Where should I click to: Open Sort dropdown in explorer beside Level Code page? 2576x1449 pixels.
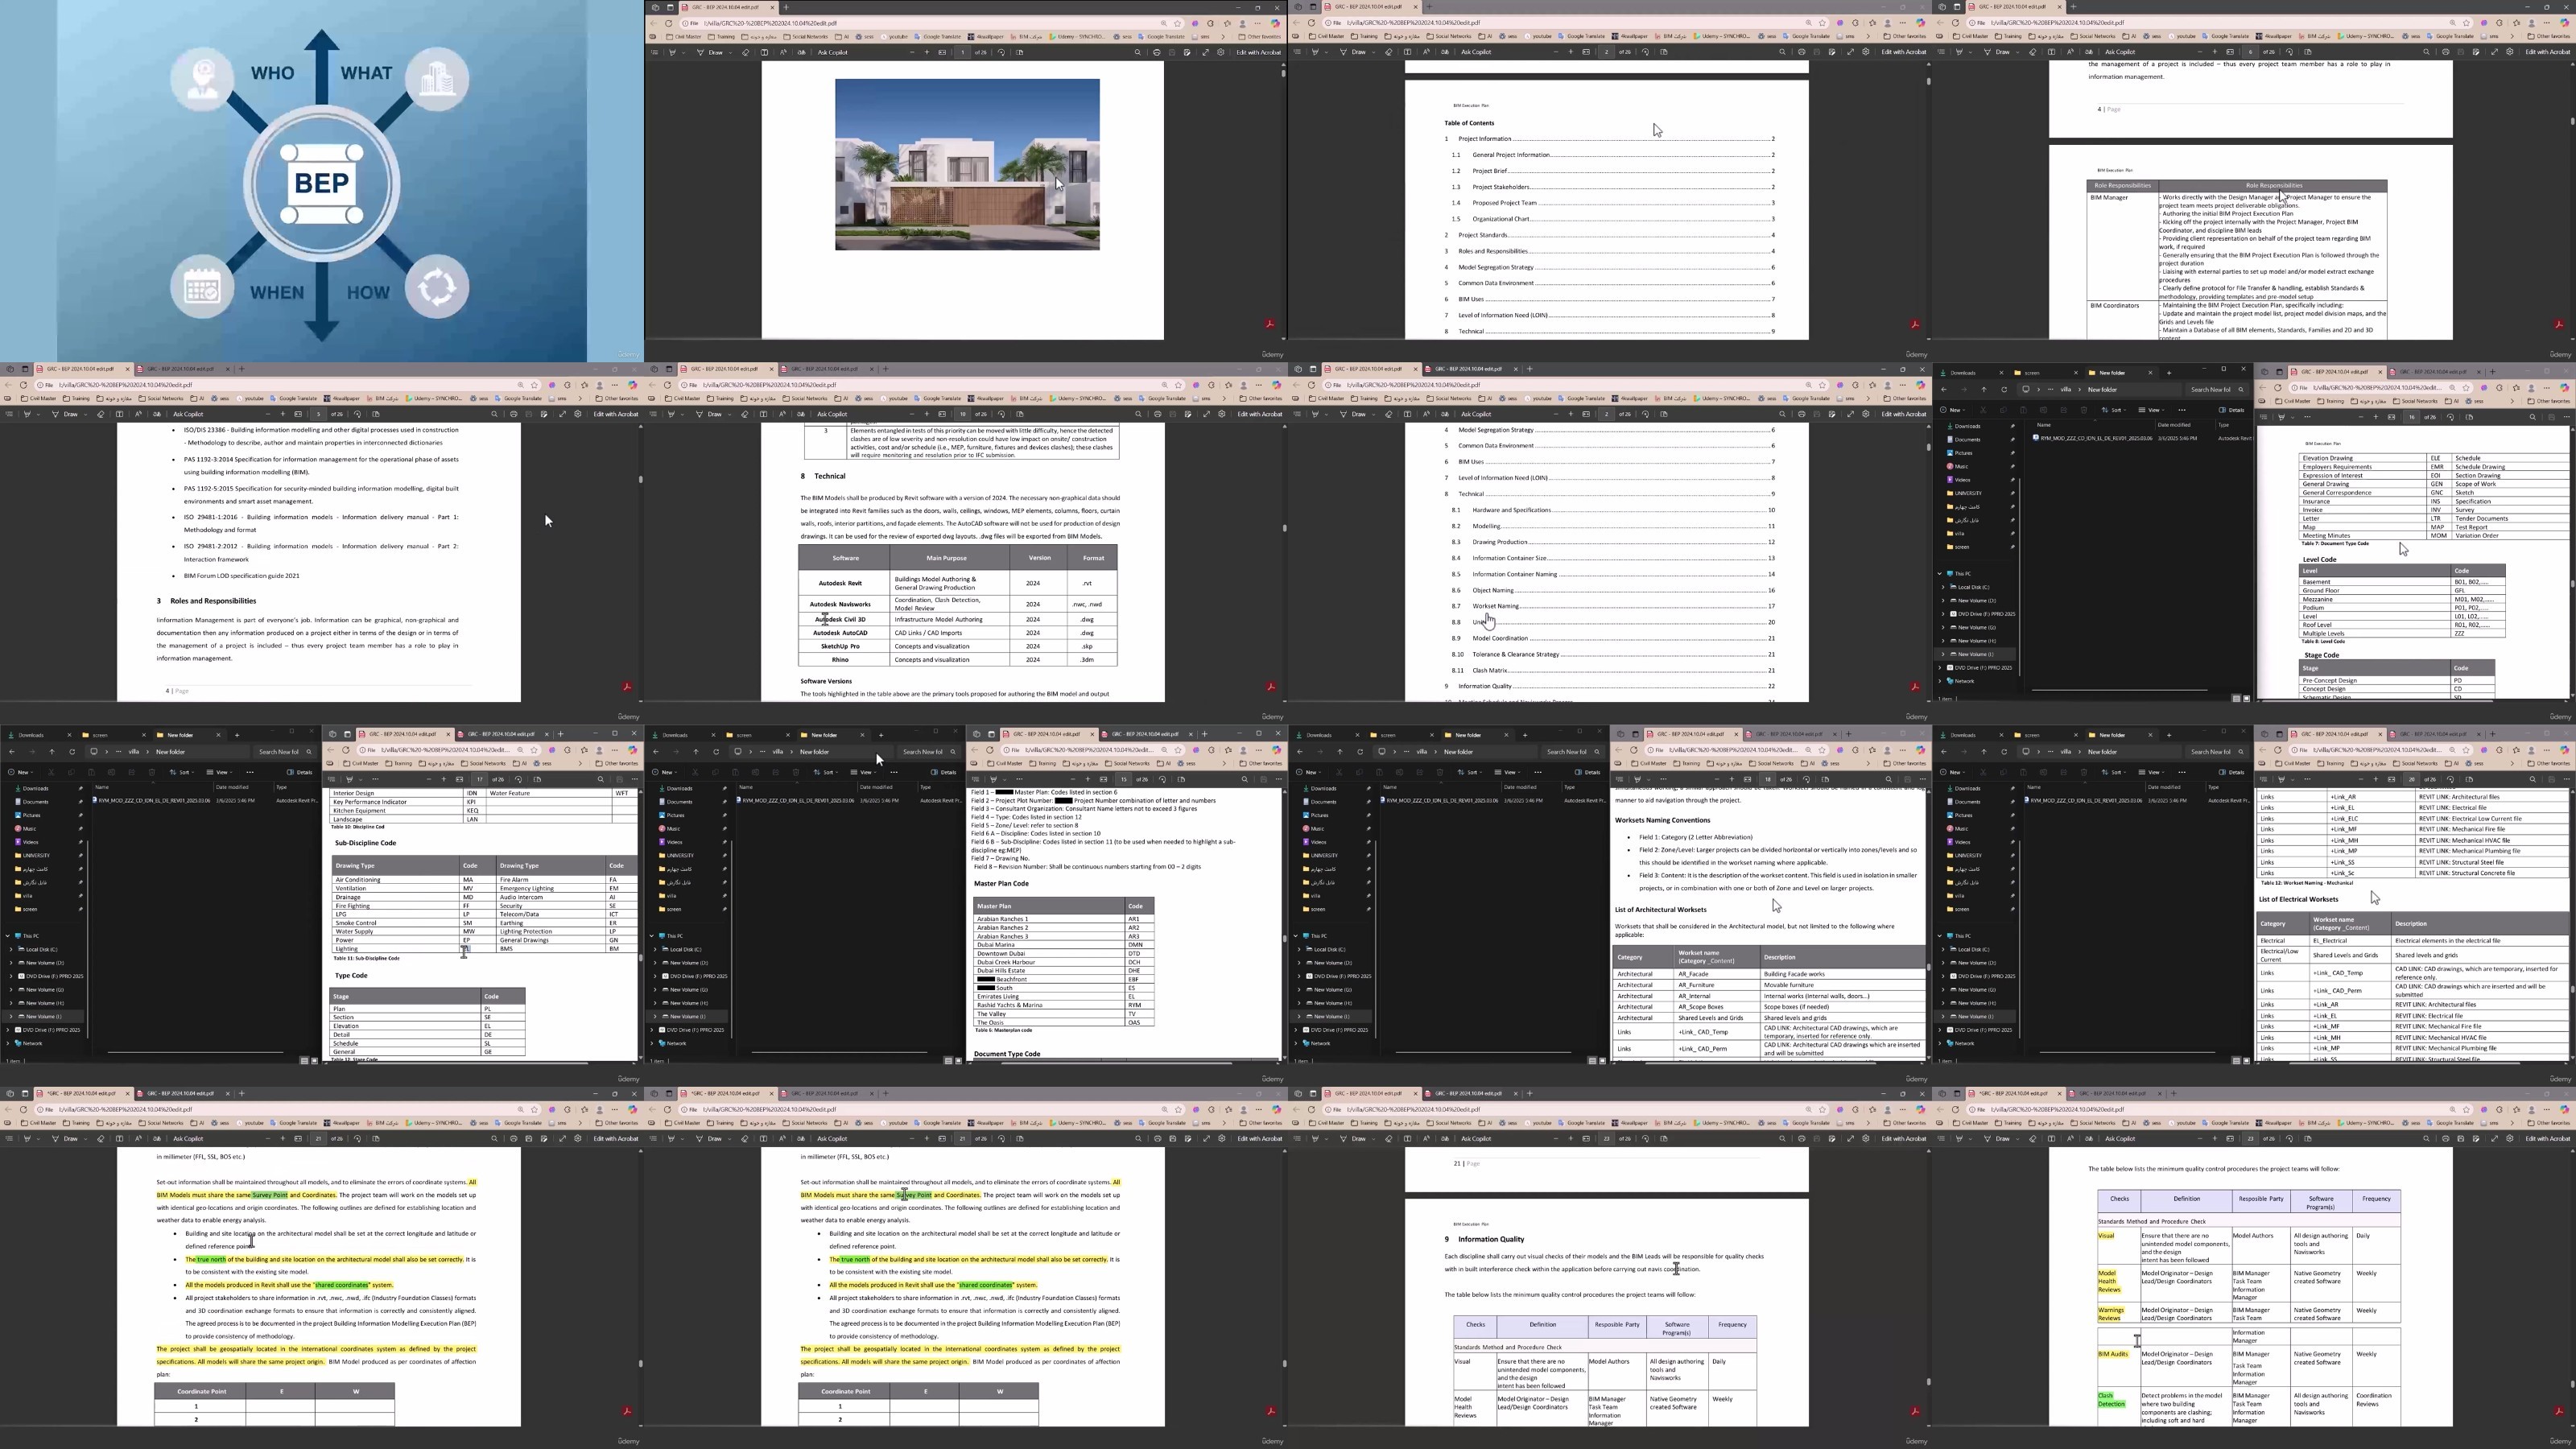(x=2113, y=409)
